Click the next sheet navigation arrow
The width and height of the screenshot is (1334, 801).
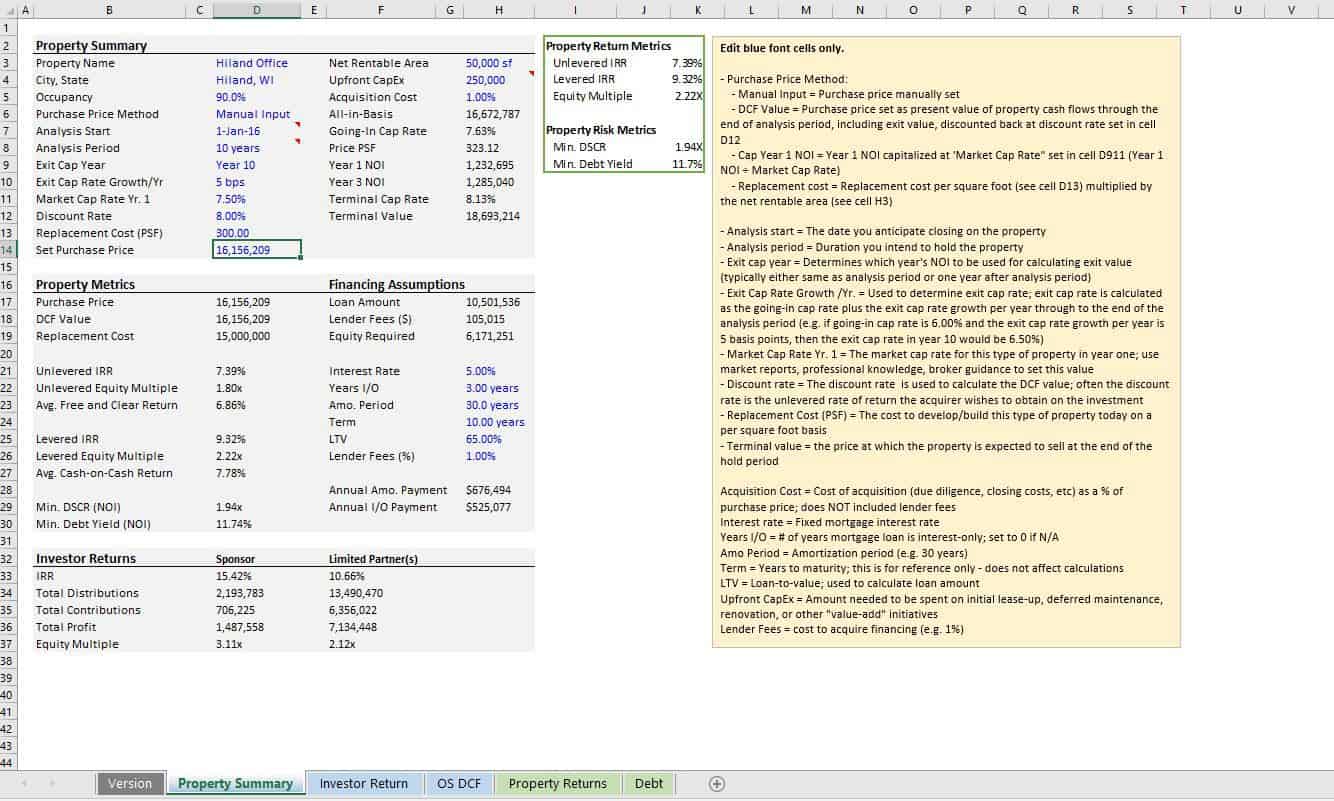coord(50,784)
